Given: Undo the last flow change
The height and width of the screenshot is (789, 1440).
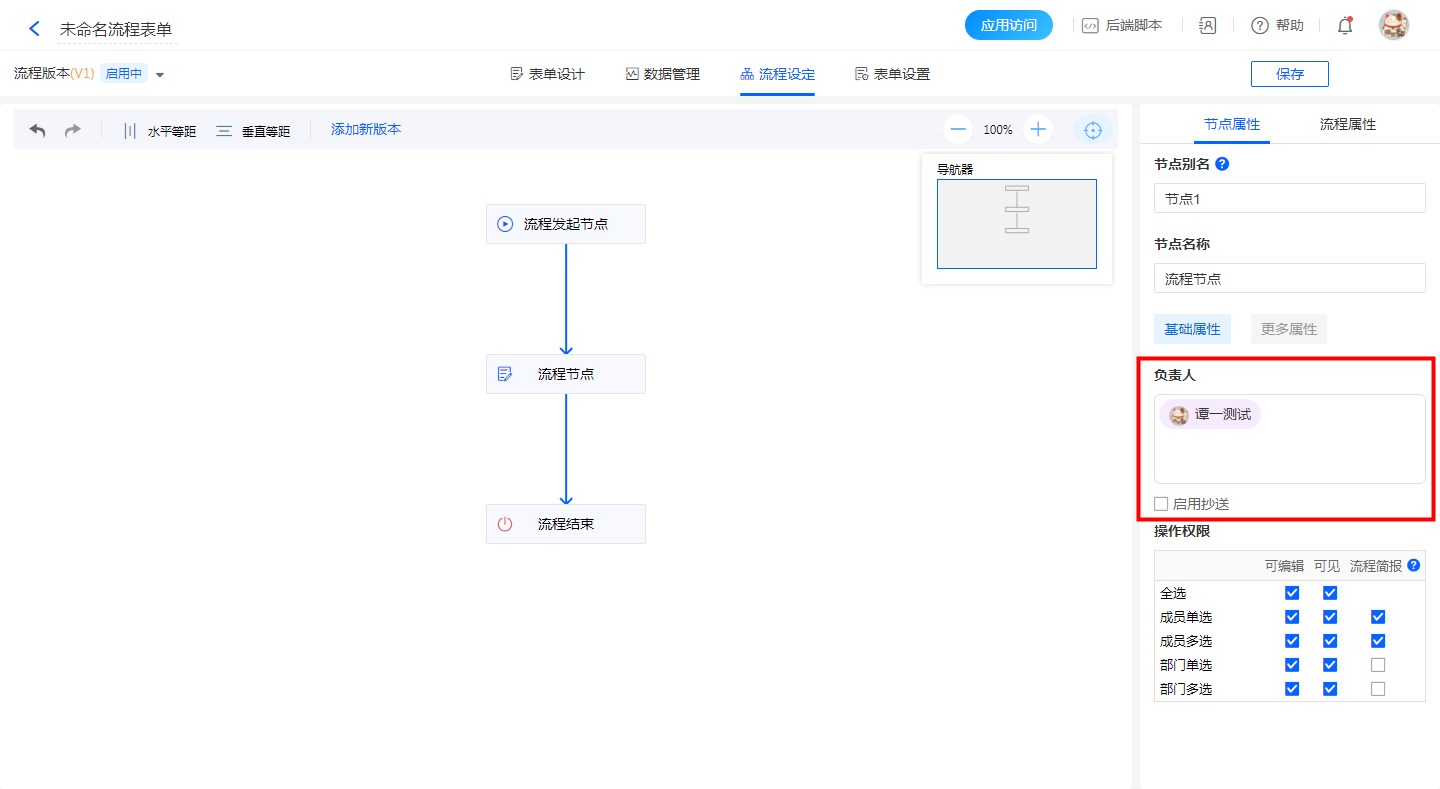Looking at the screenshot, I should click(x=38, y=130).
